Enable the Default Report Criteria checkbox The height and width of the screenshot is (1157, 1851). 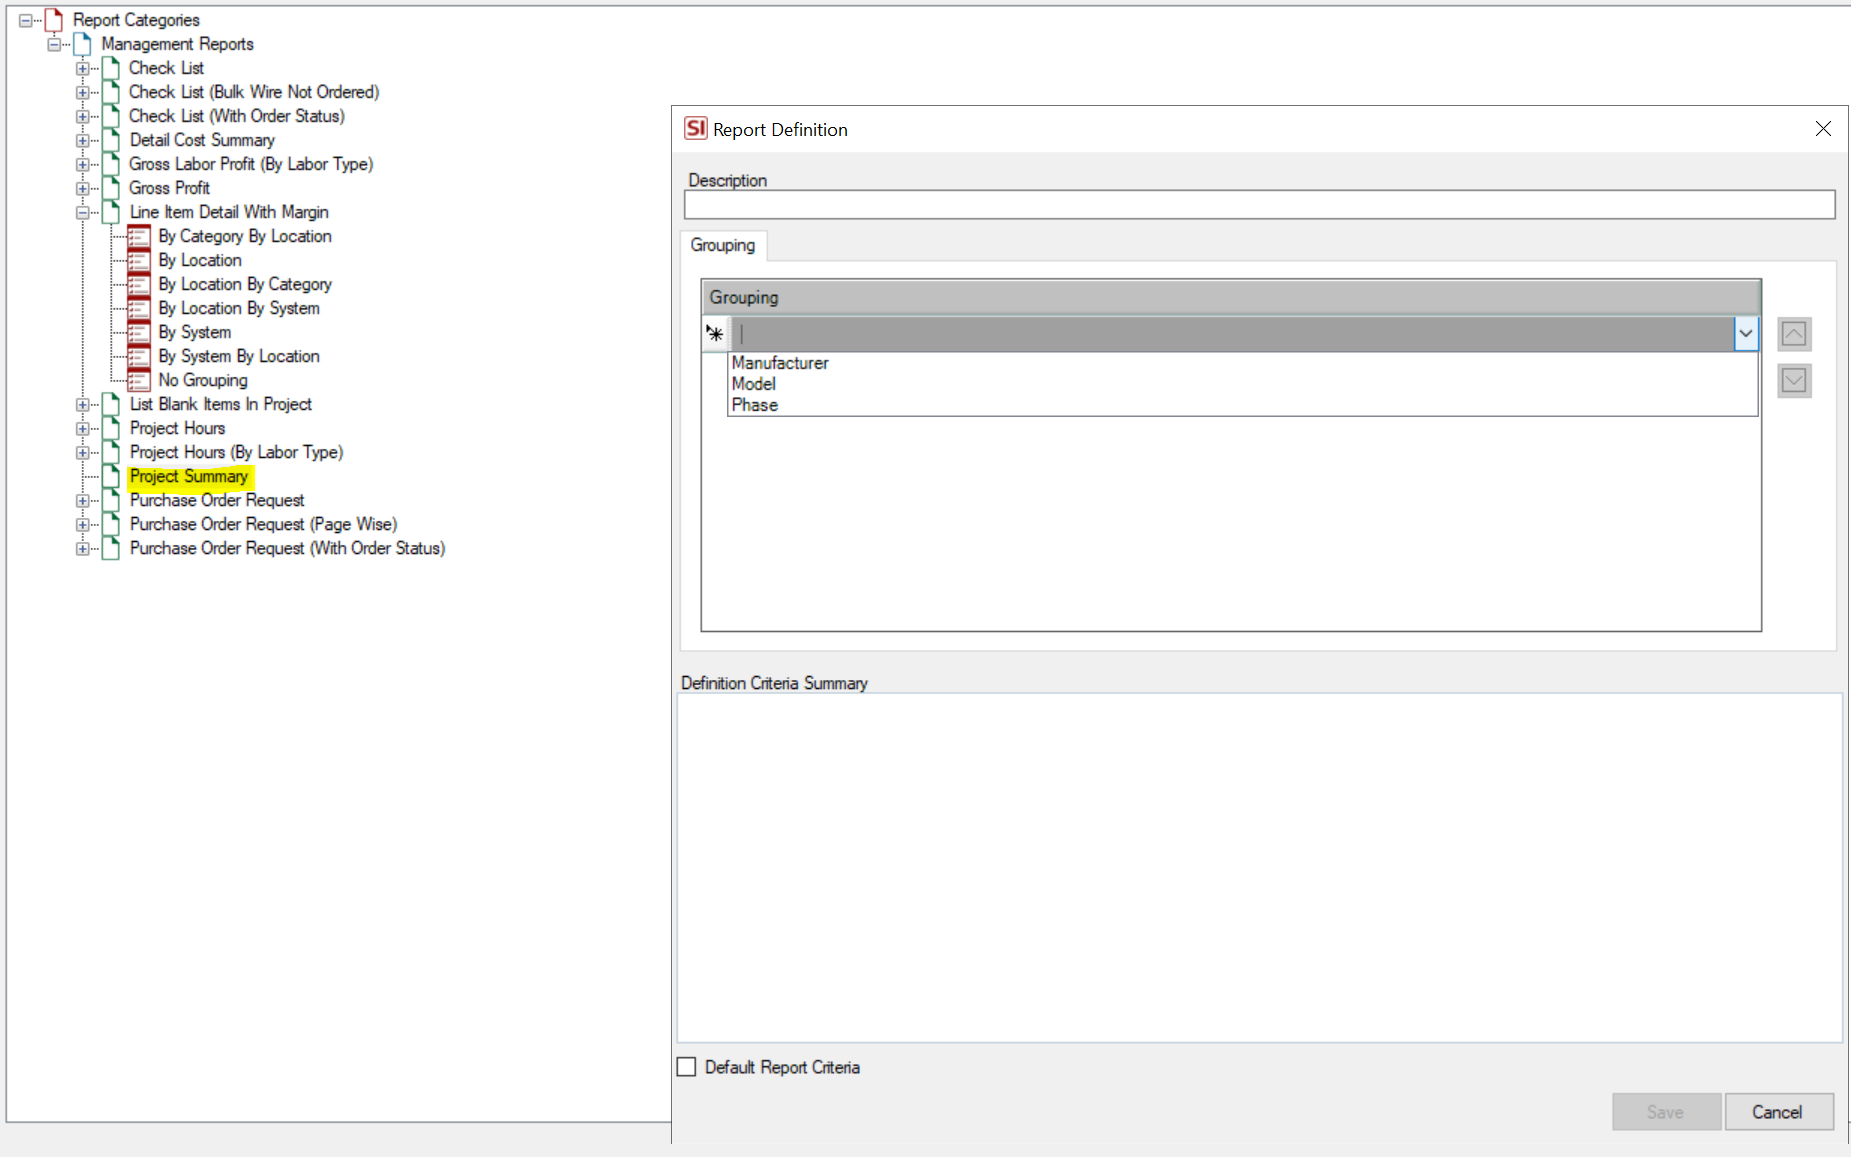[686, 1066]
